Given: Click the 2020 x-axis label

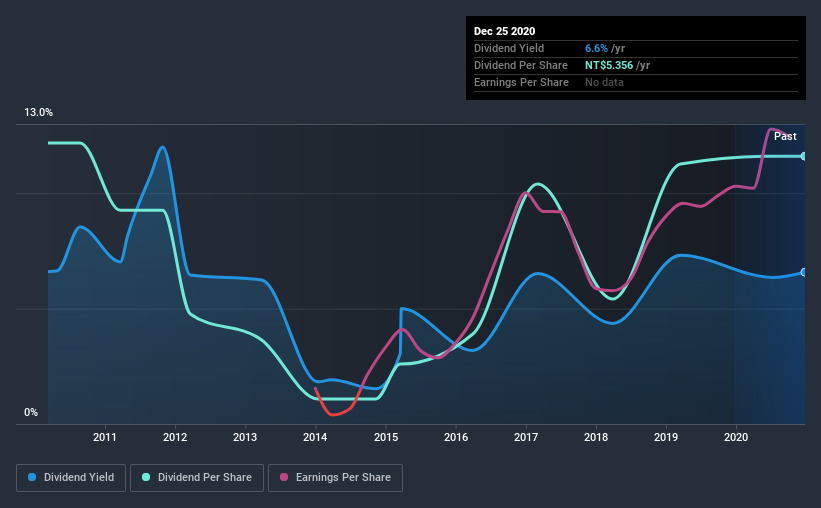Looking at the screenshot, I should (x=736, y=437).
